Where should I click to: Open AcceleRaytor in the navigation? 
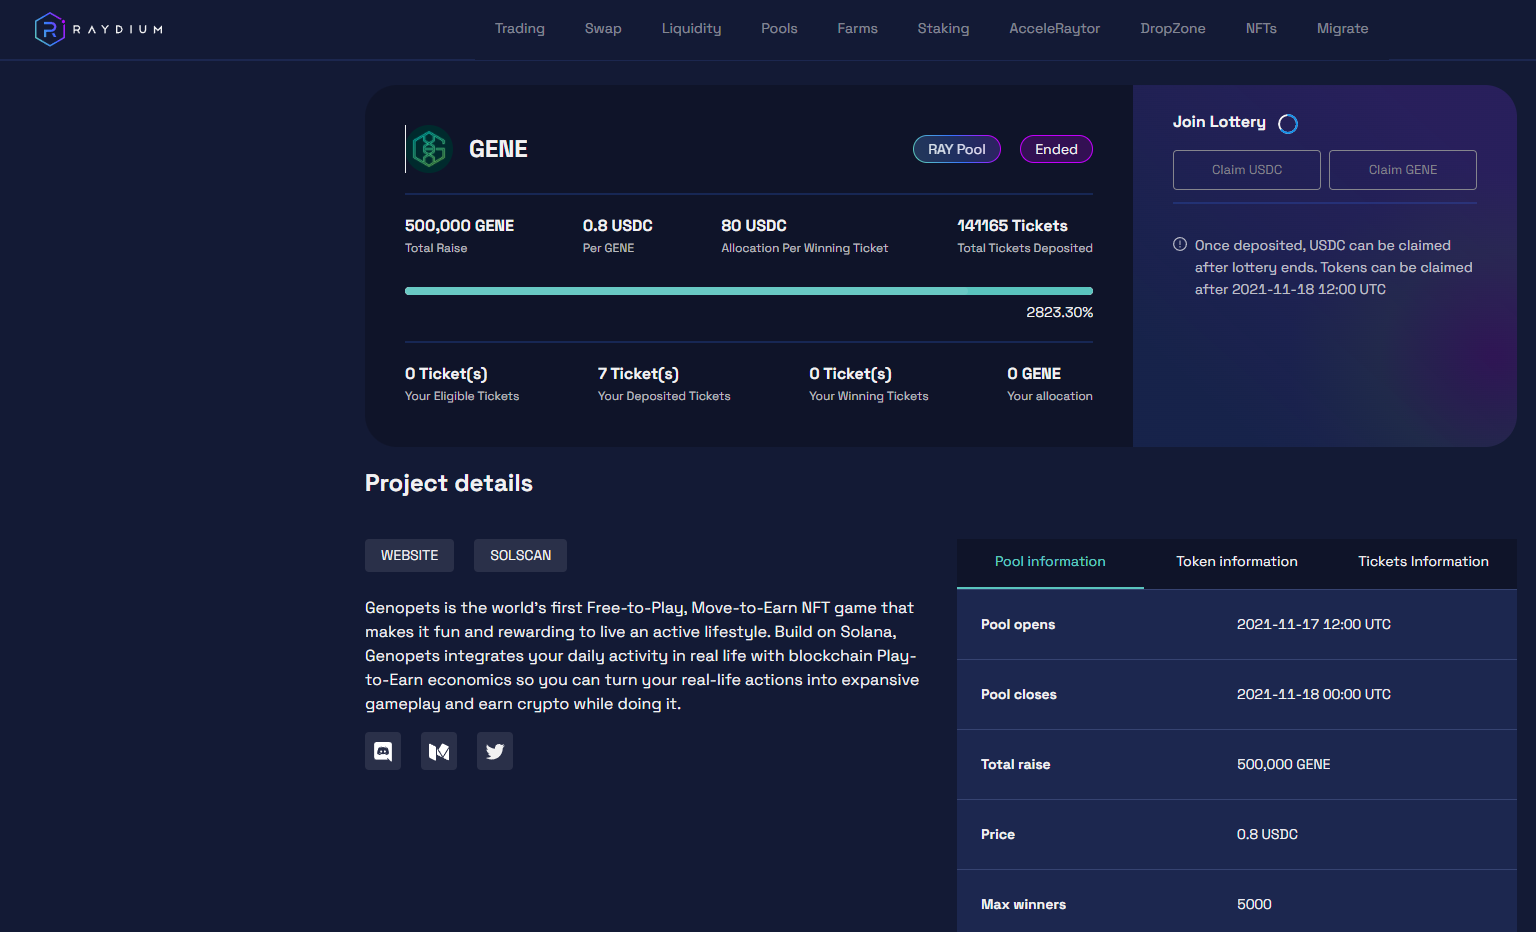click(1054, 28)
